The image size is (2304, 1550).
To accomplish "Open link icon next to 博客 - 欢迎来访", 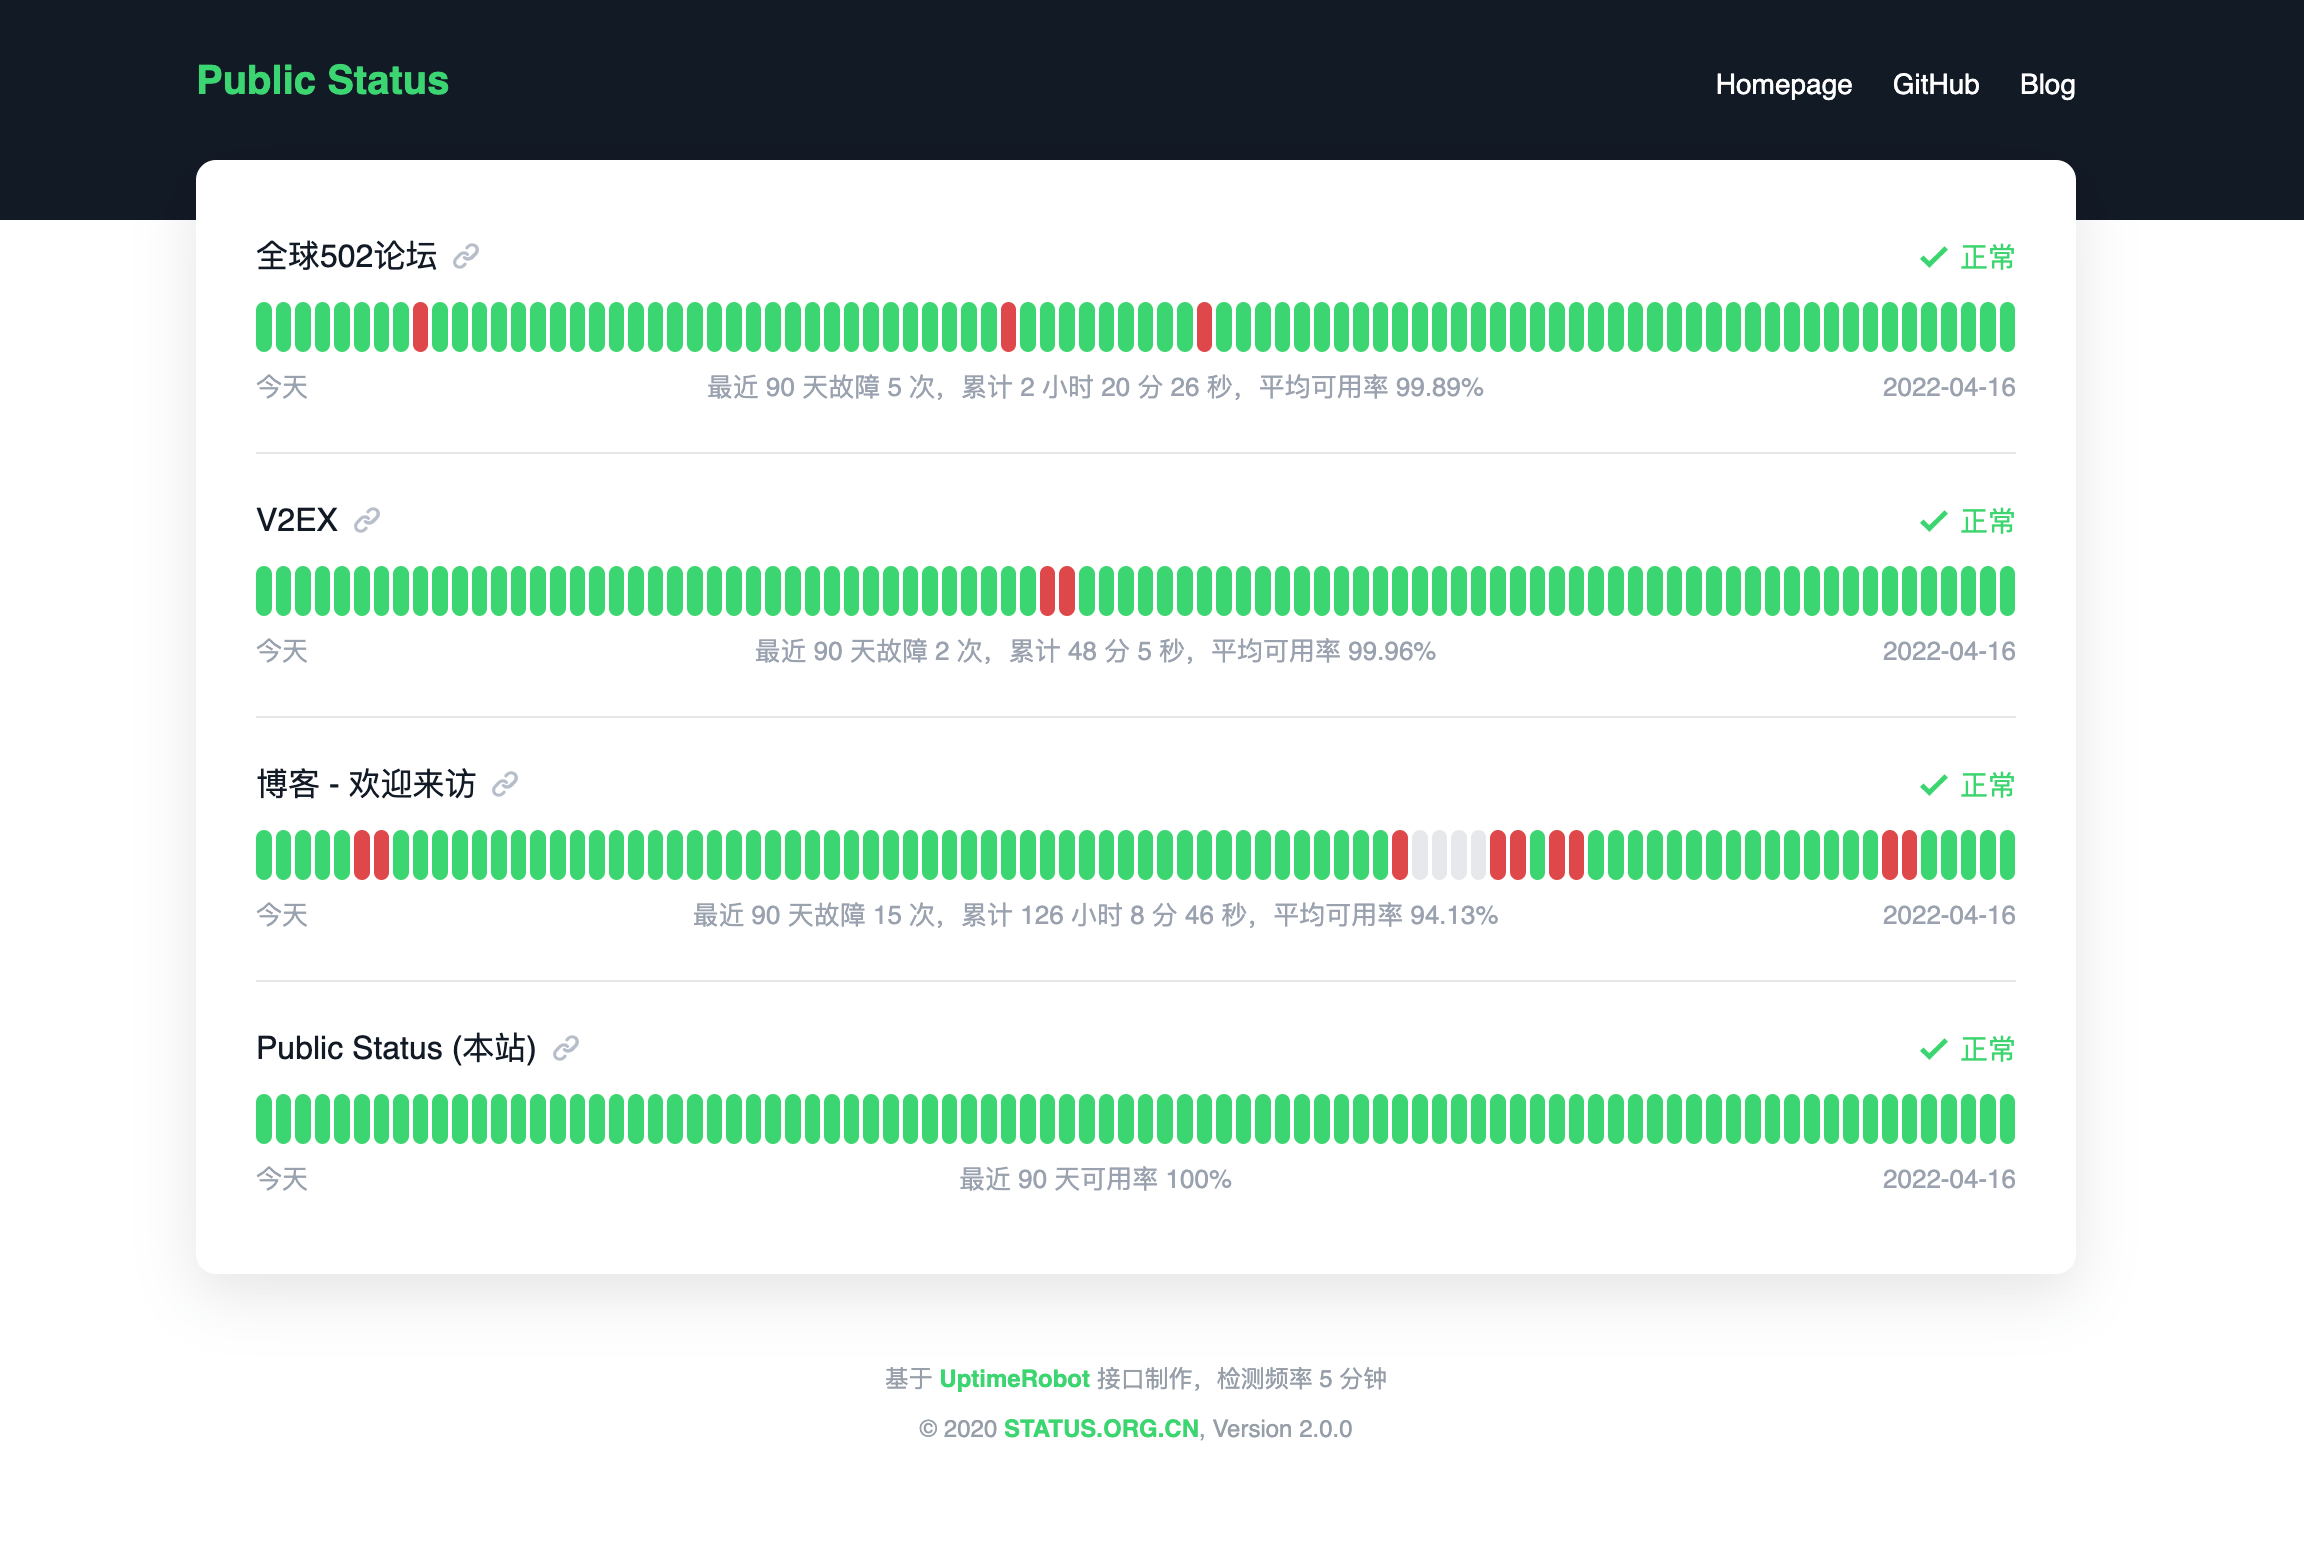I will [x=505, y=784].
